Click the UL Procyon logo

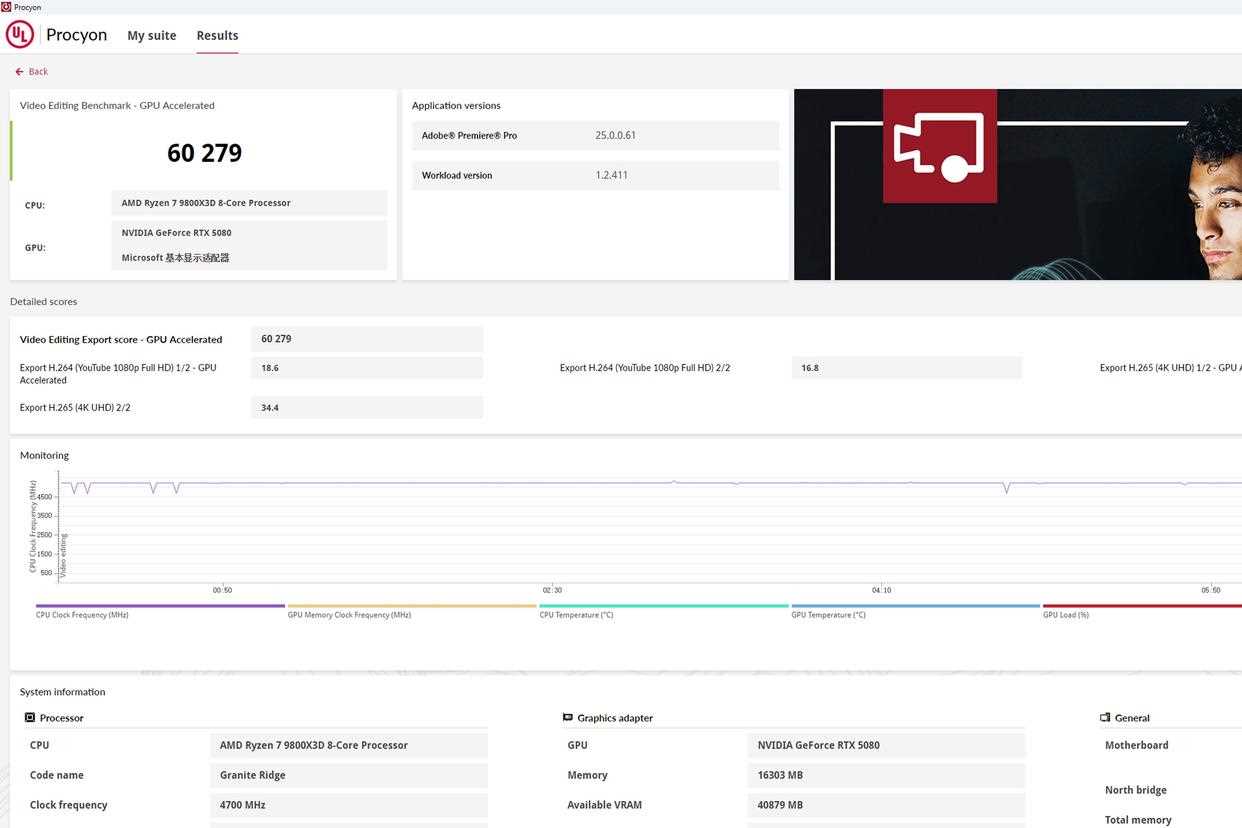click(x=20, y=35)
